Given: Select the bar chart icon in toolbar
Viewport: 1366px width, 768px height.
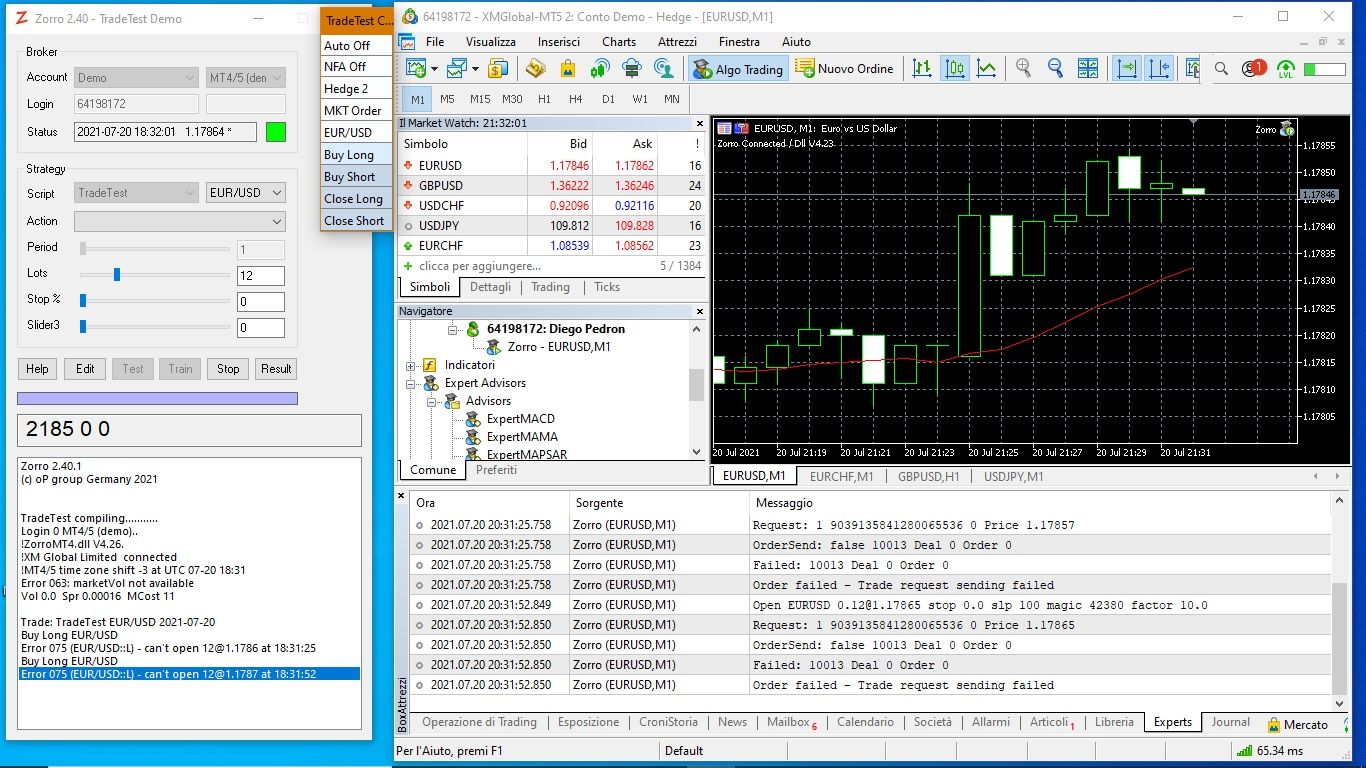Looking at the screenshot, I should 923,69.
